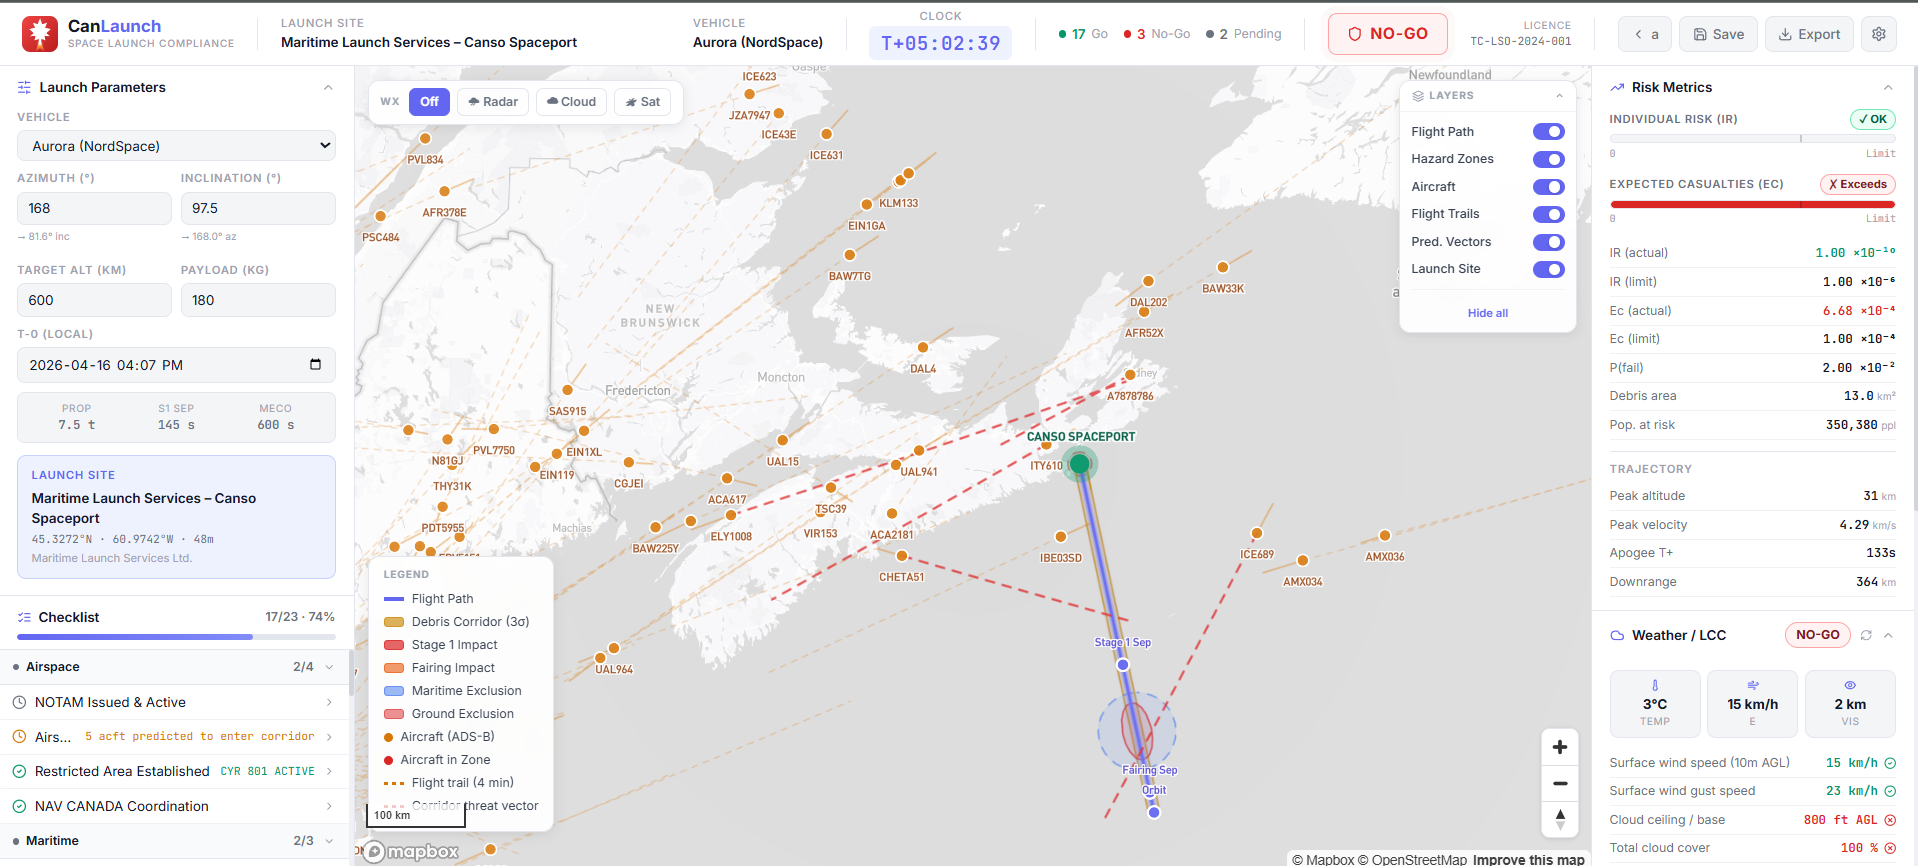Open settings gear icon in header

pos(1878,34)
